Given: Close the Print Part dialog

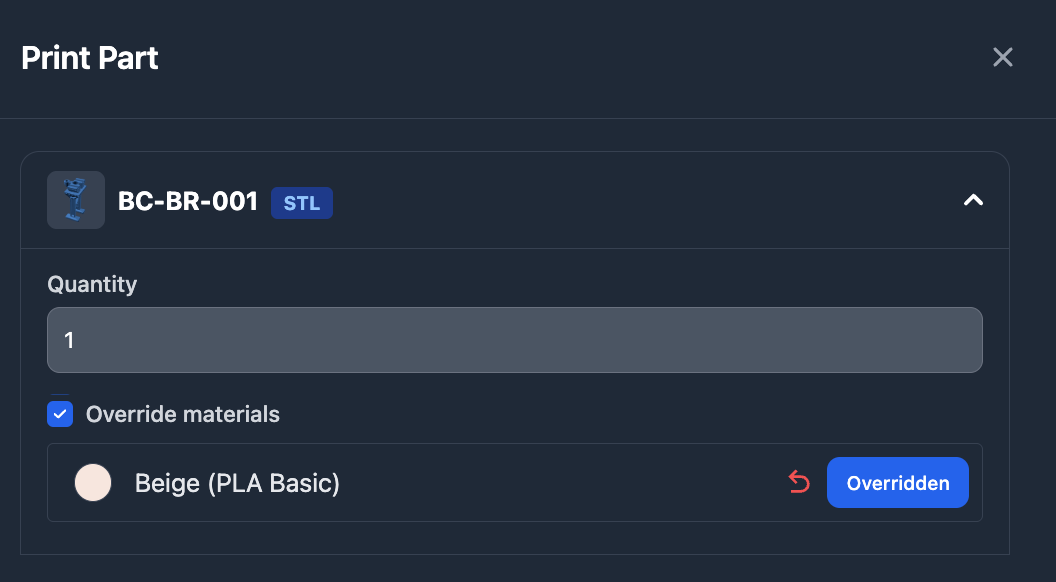Looking at the screenshot, I should point(1002,57).
